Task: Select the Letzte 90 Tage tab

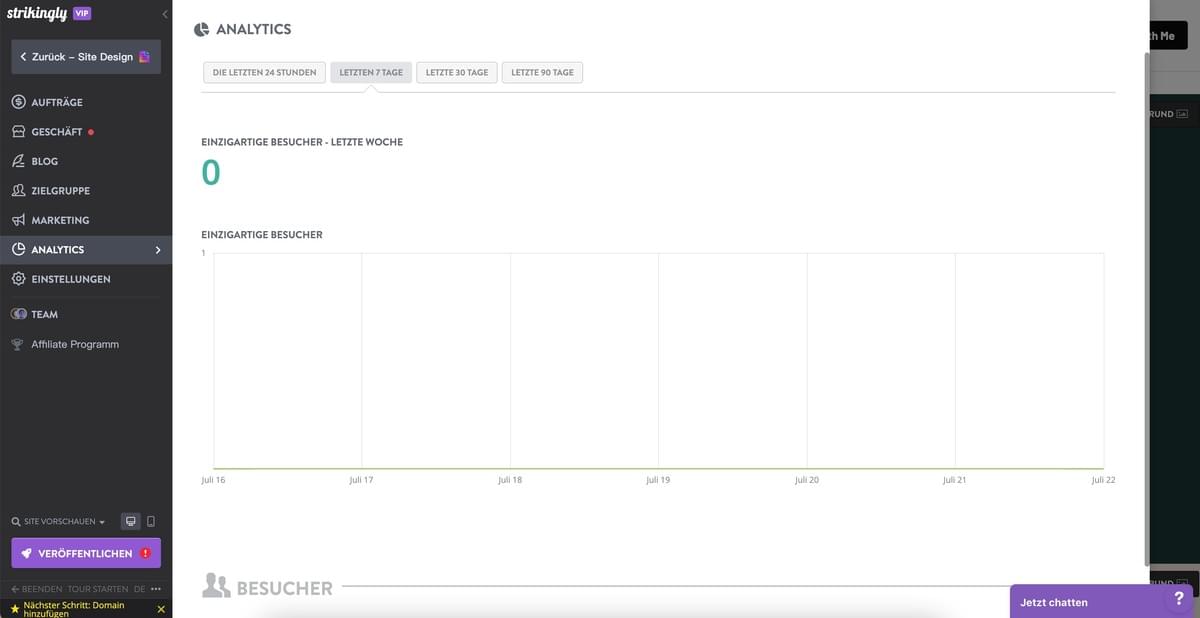Action: (x=542, y=72)
